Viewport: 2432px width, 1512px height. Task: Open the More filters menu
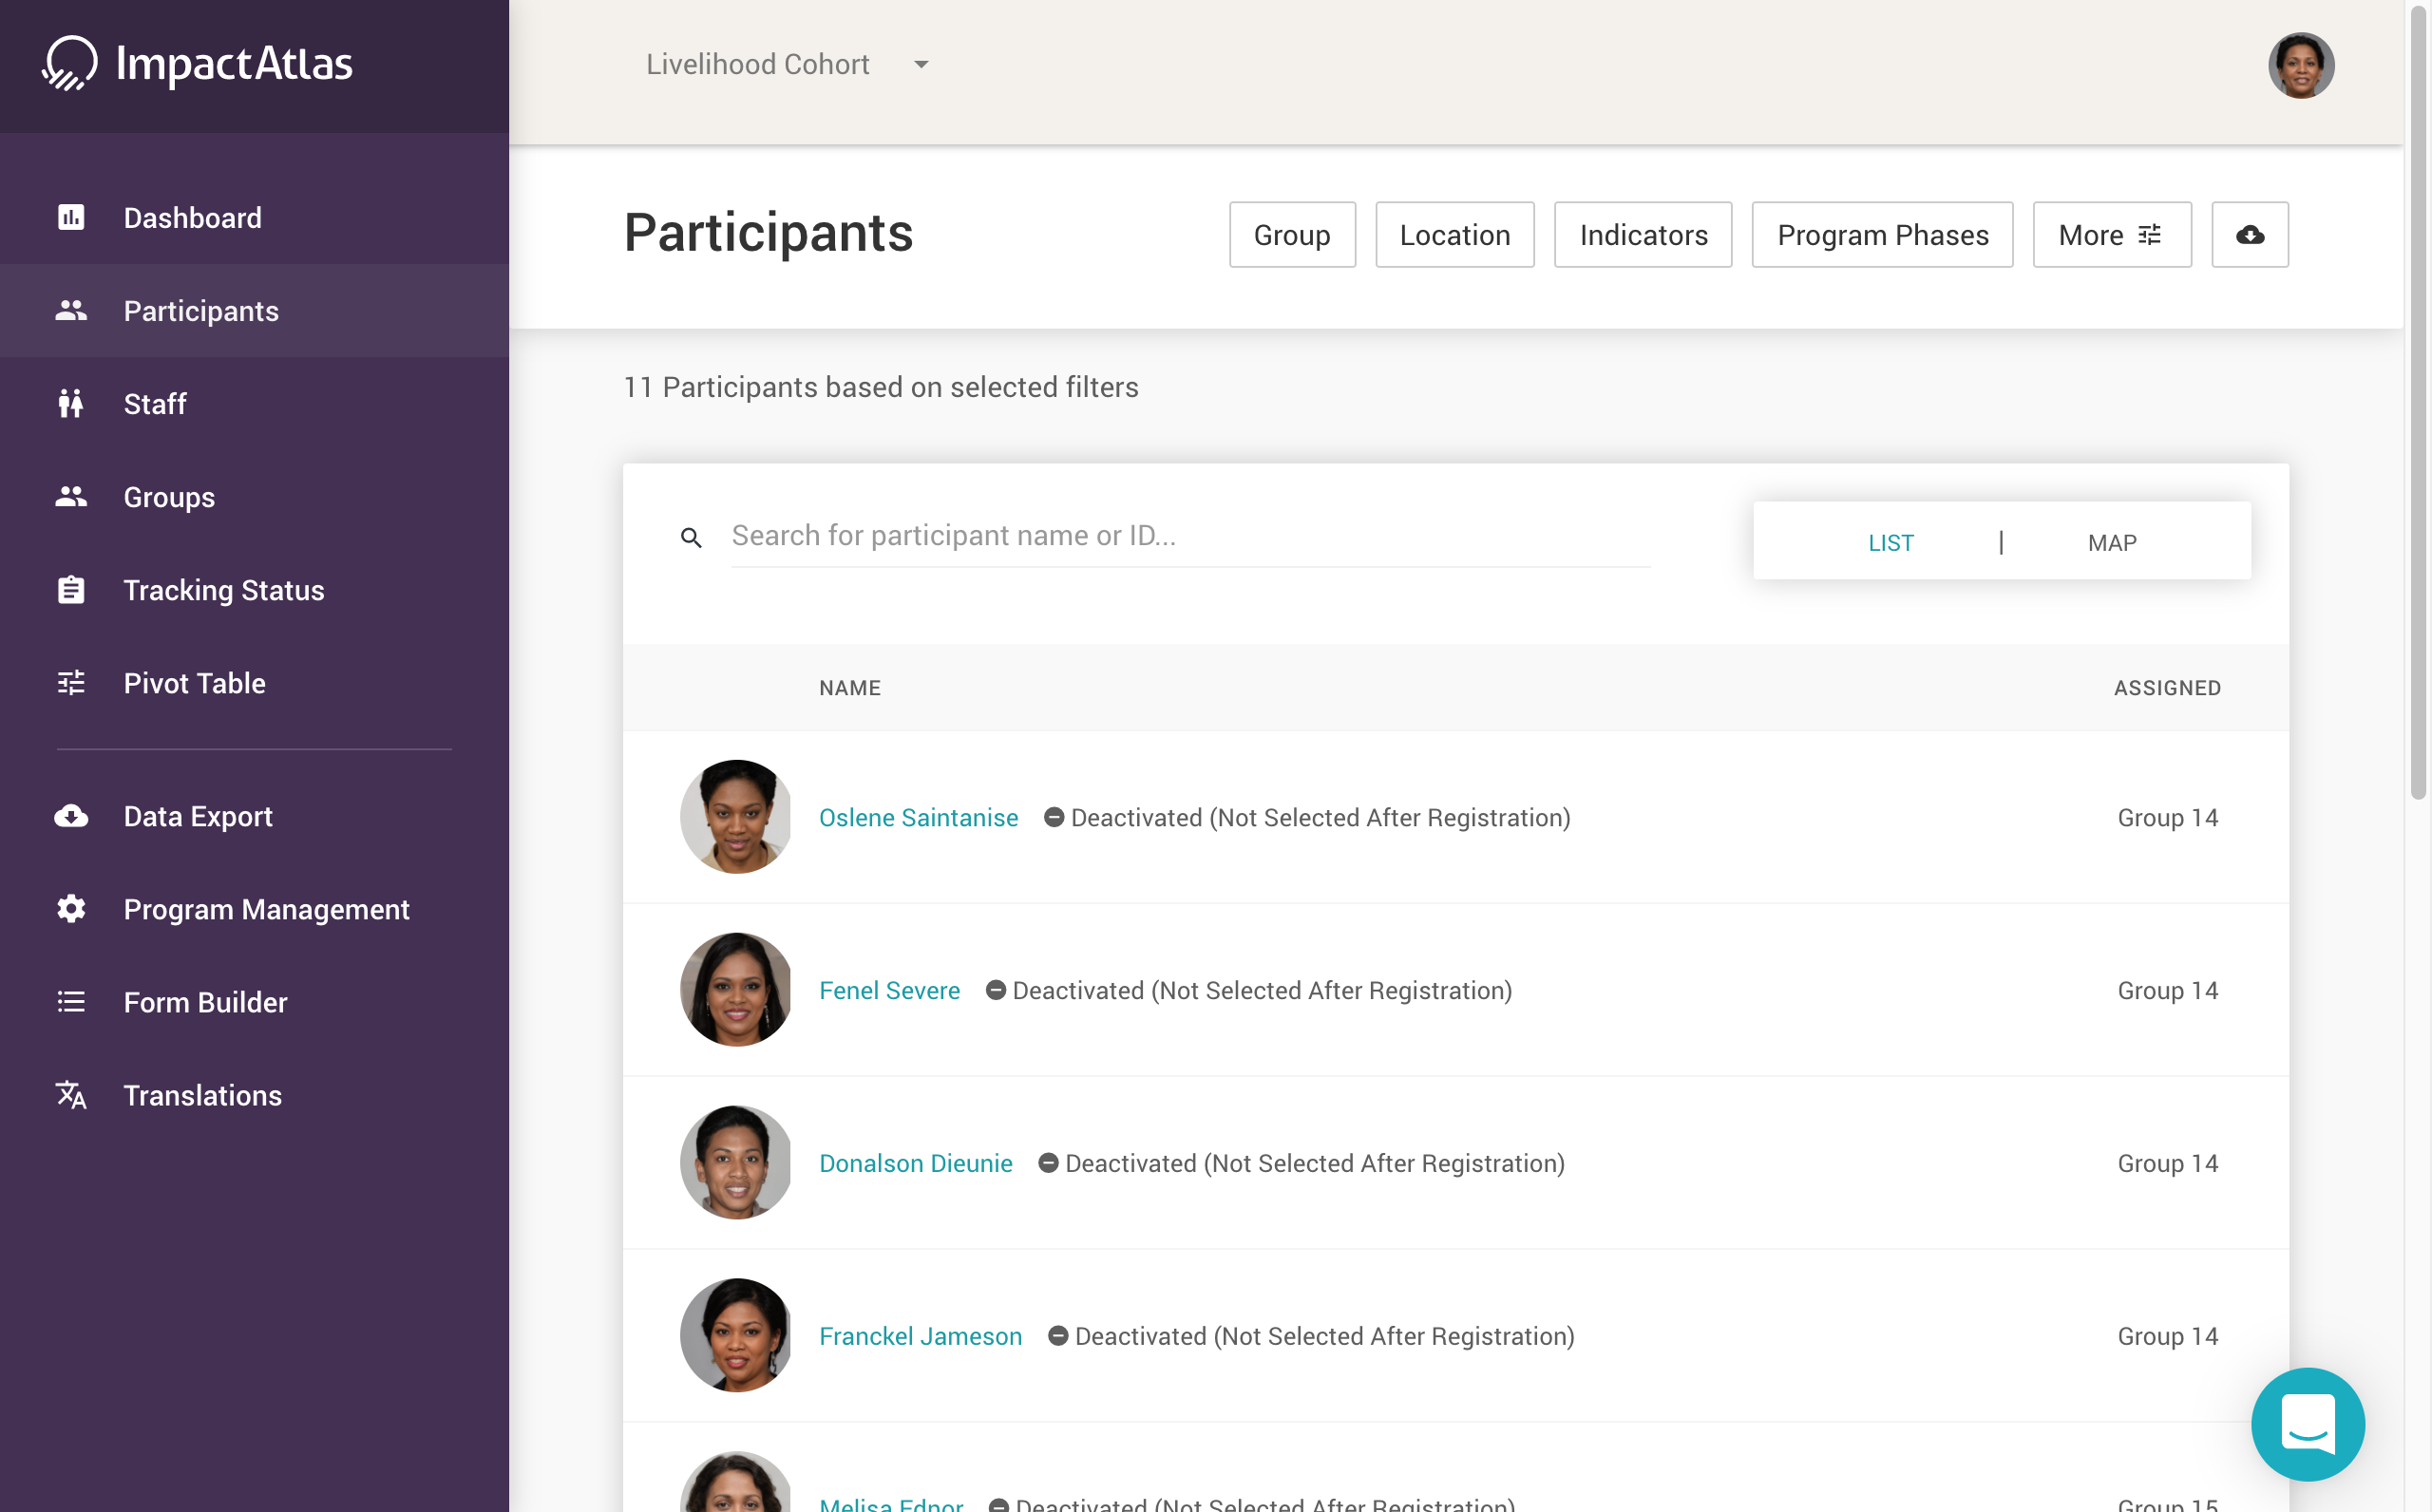2111,235
